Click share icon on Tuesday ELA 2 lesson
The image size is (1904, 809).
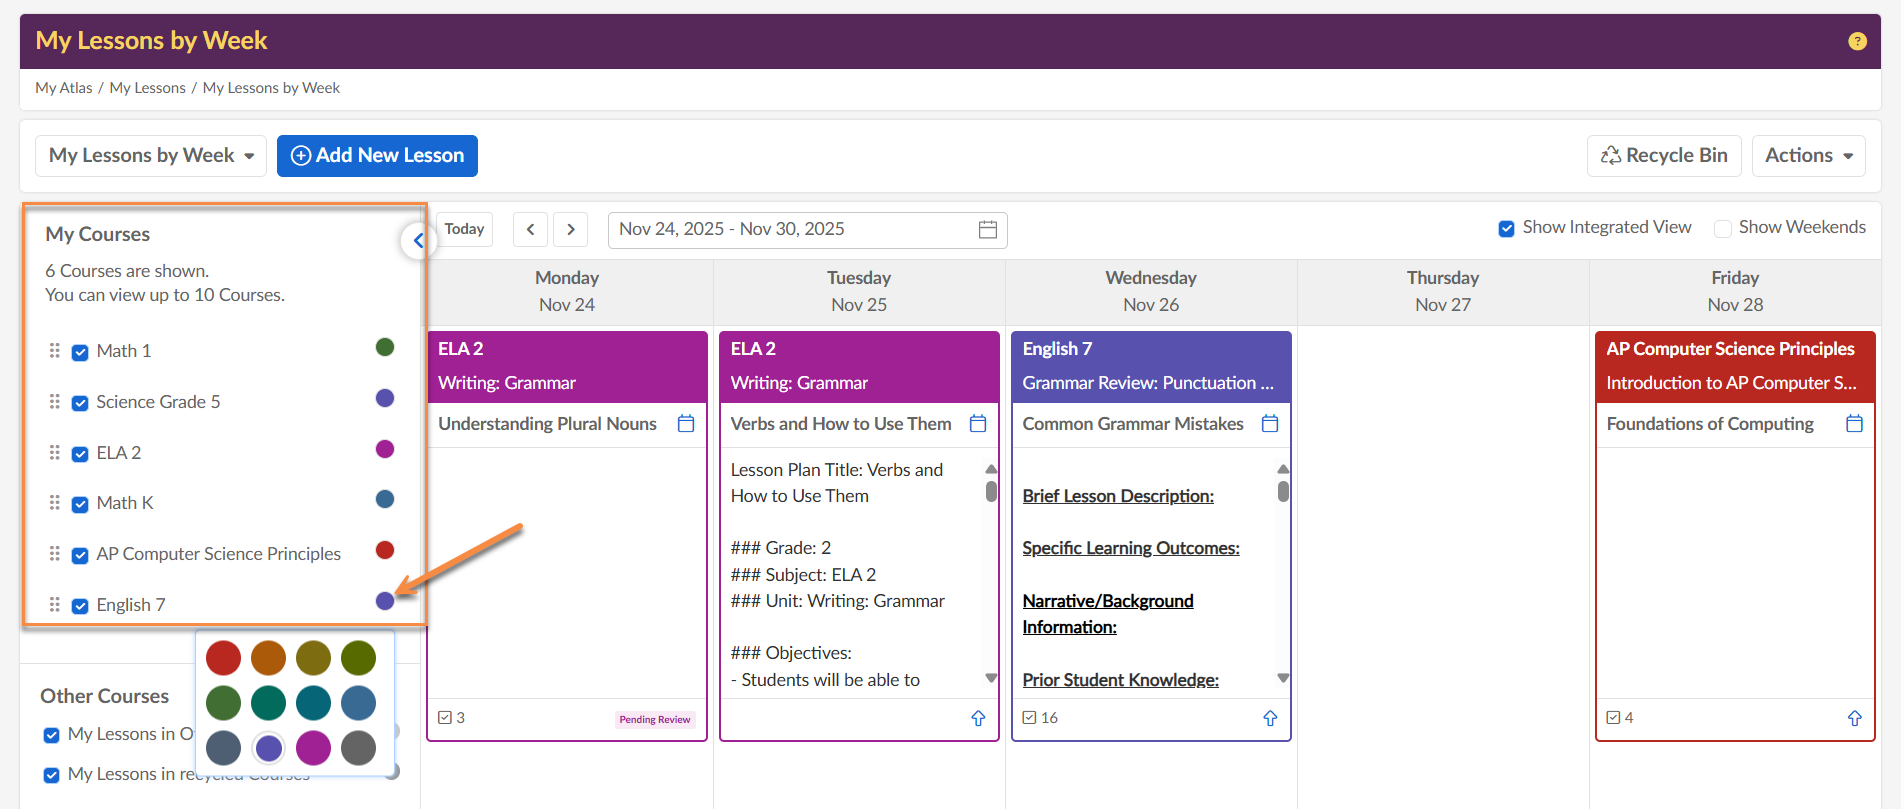click(x=978, y=718)
